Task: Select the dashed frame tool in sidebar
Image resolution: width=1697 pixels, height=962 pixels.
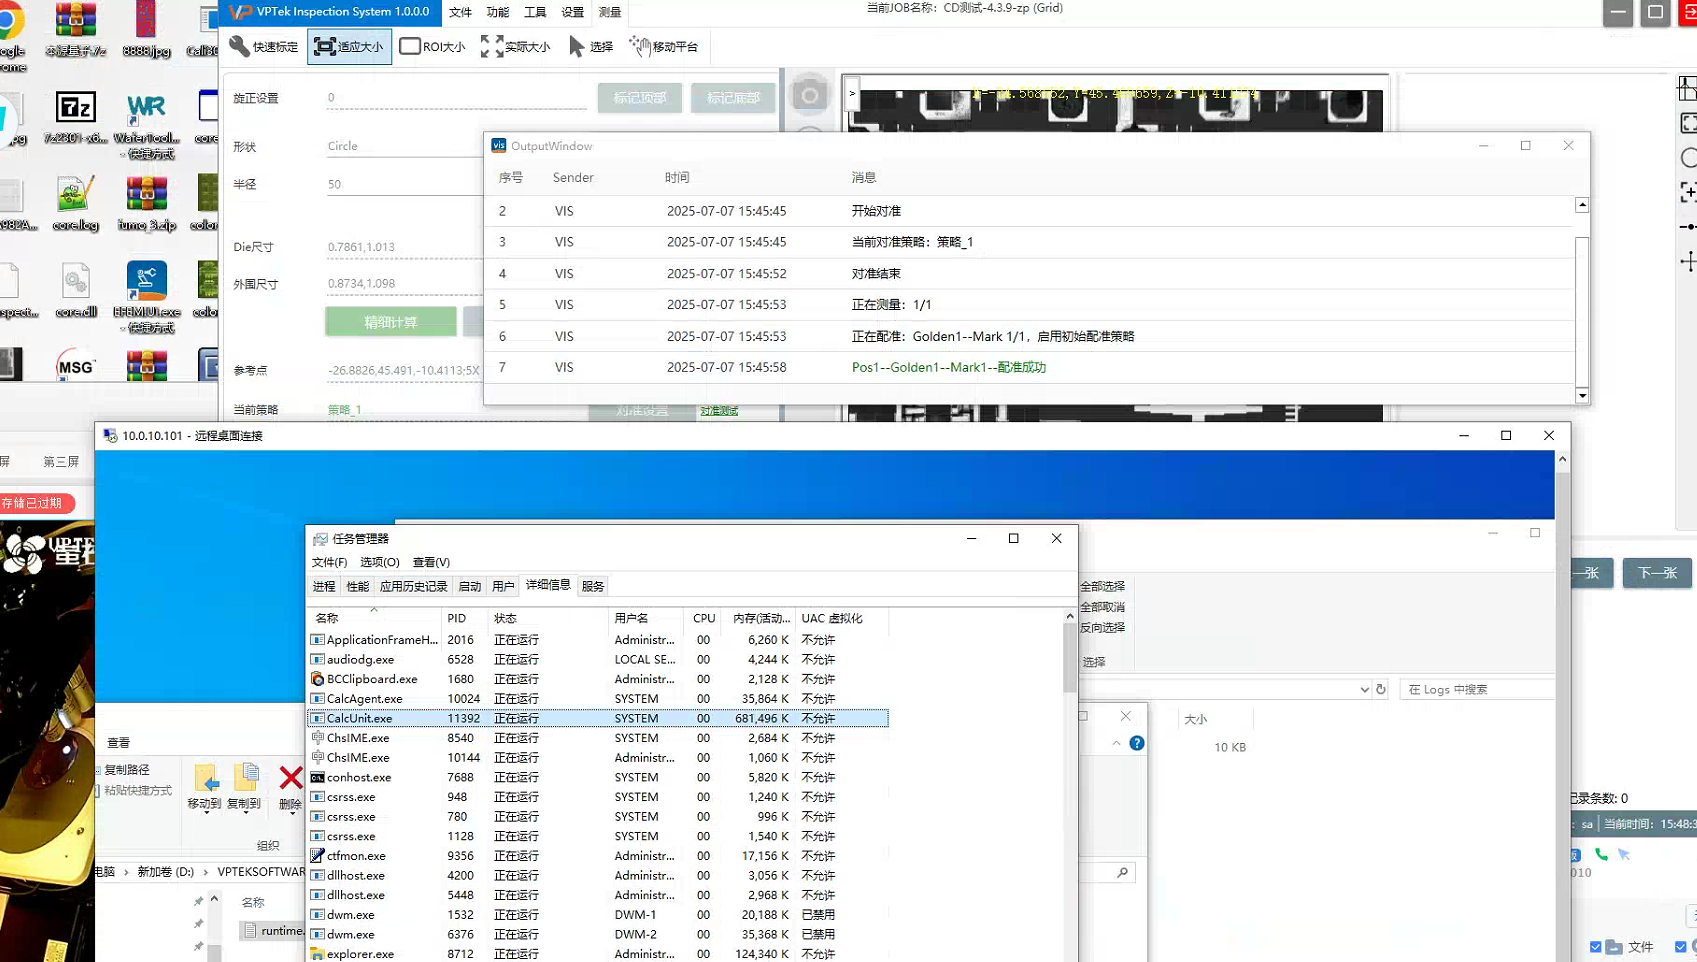Action: point(1688,123)
